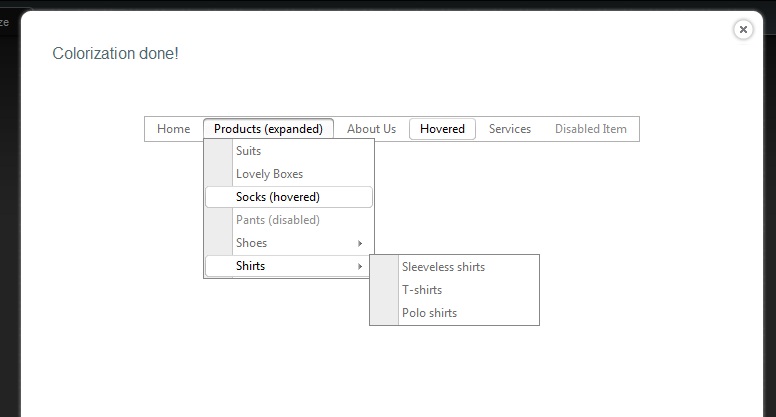Open the Services menu item

(510, 129)
